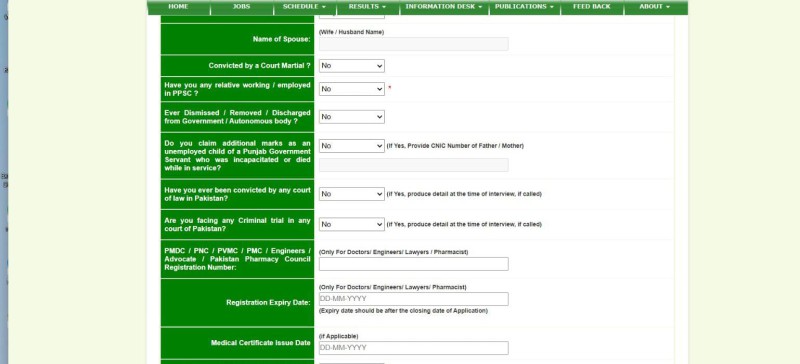Expand the RESULTS navigation menu
Image resolution: width=800 pixels, height=364 pixels.
pyautogui.click(x=367, y=7)
